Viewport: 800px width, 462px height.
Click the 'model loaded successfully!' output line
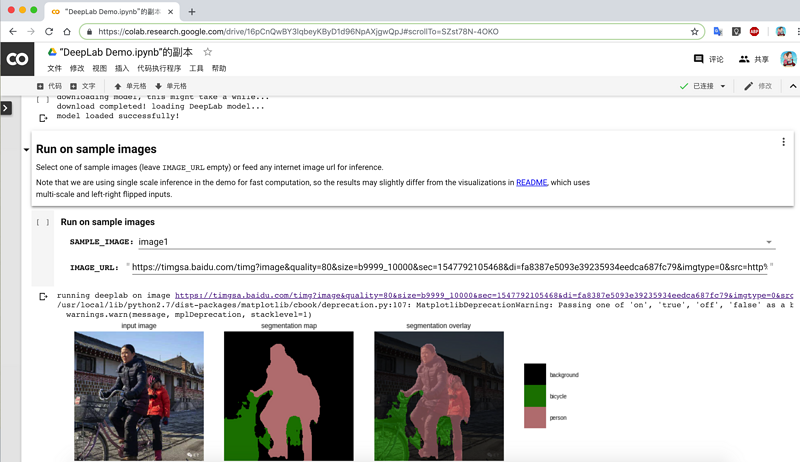click(x=118, y=116)
